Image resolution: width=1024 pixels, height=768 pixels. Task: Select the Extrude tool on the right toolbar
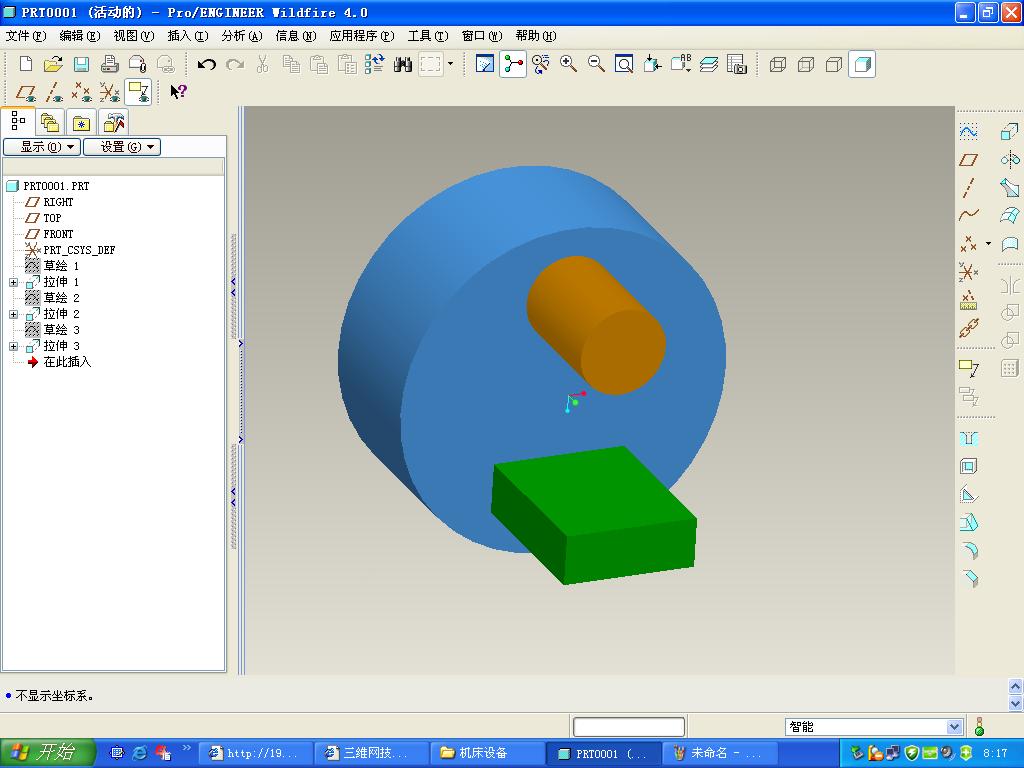coord(1010,132)
